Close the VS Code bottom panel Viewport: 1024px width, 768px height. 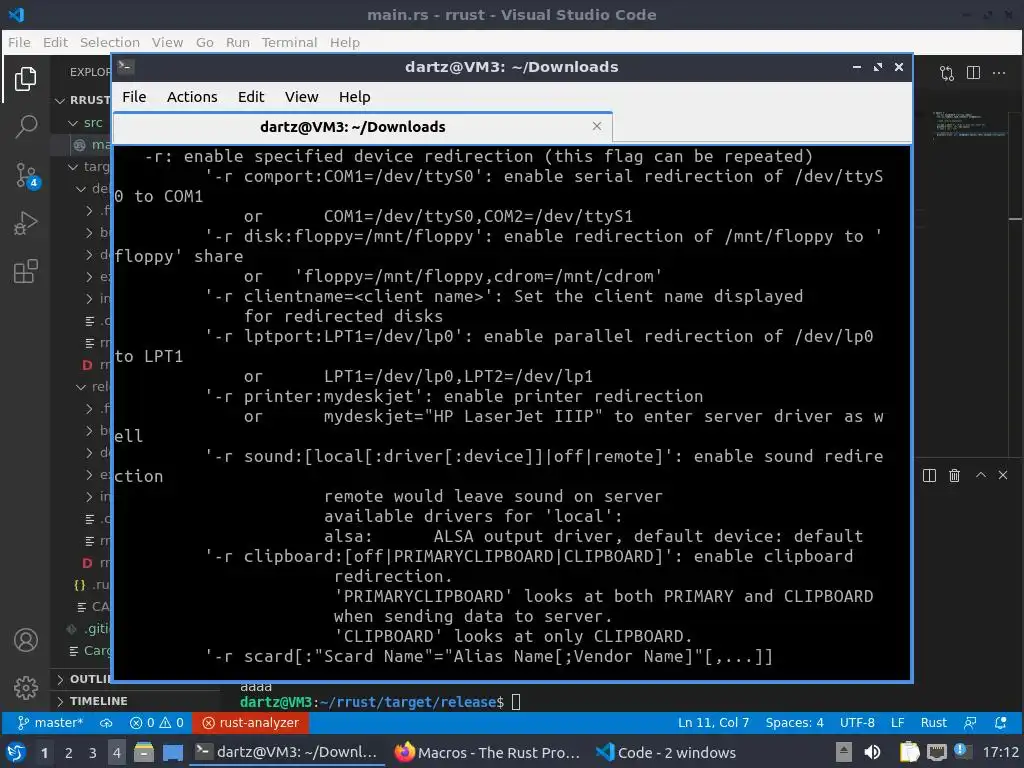pos(1003,475)
